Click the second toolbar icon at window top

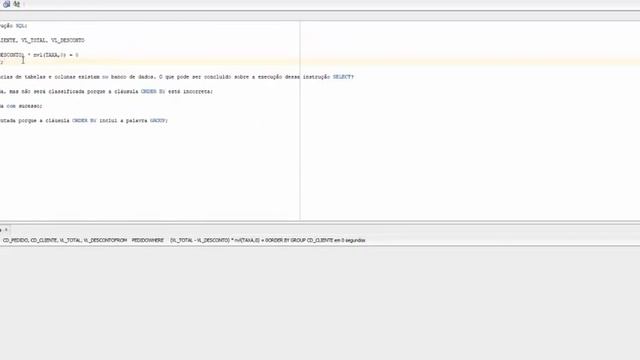[17, 4]
